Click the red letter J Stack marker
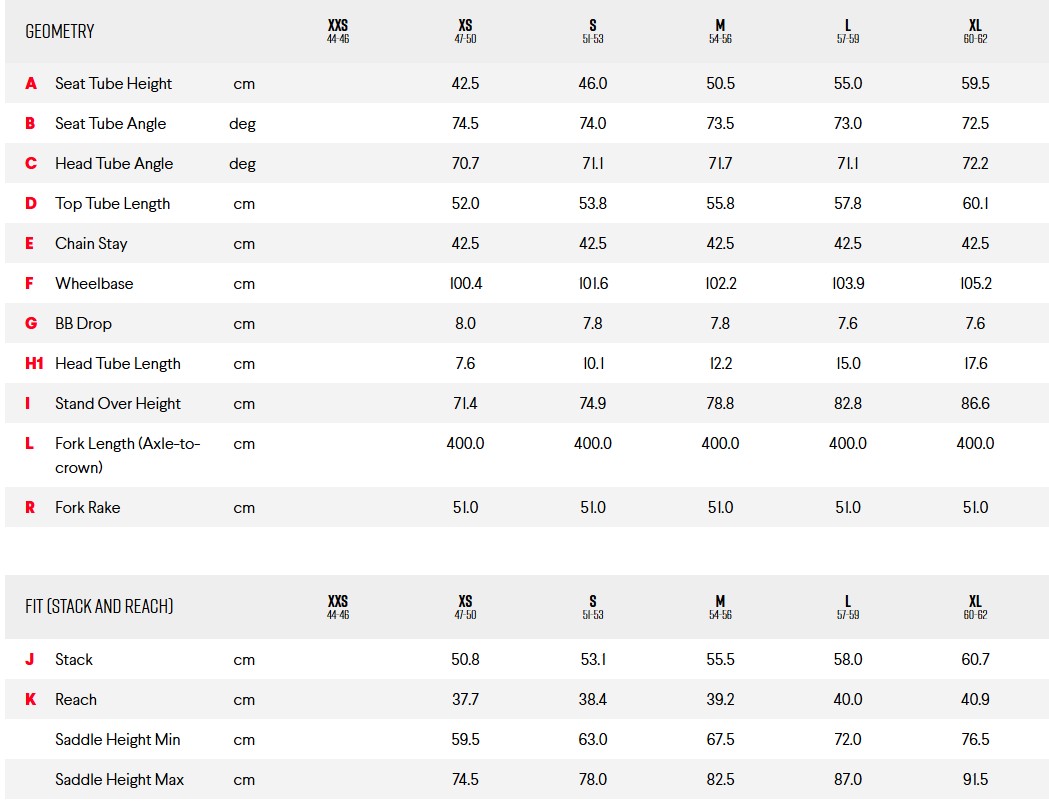The image size is (1049, 802). pos(29,660)
